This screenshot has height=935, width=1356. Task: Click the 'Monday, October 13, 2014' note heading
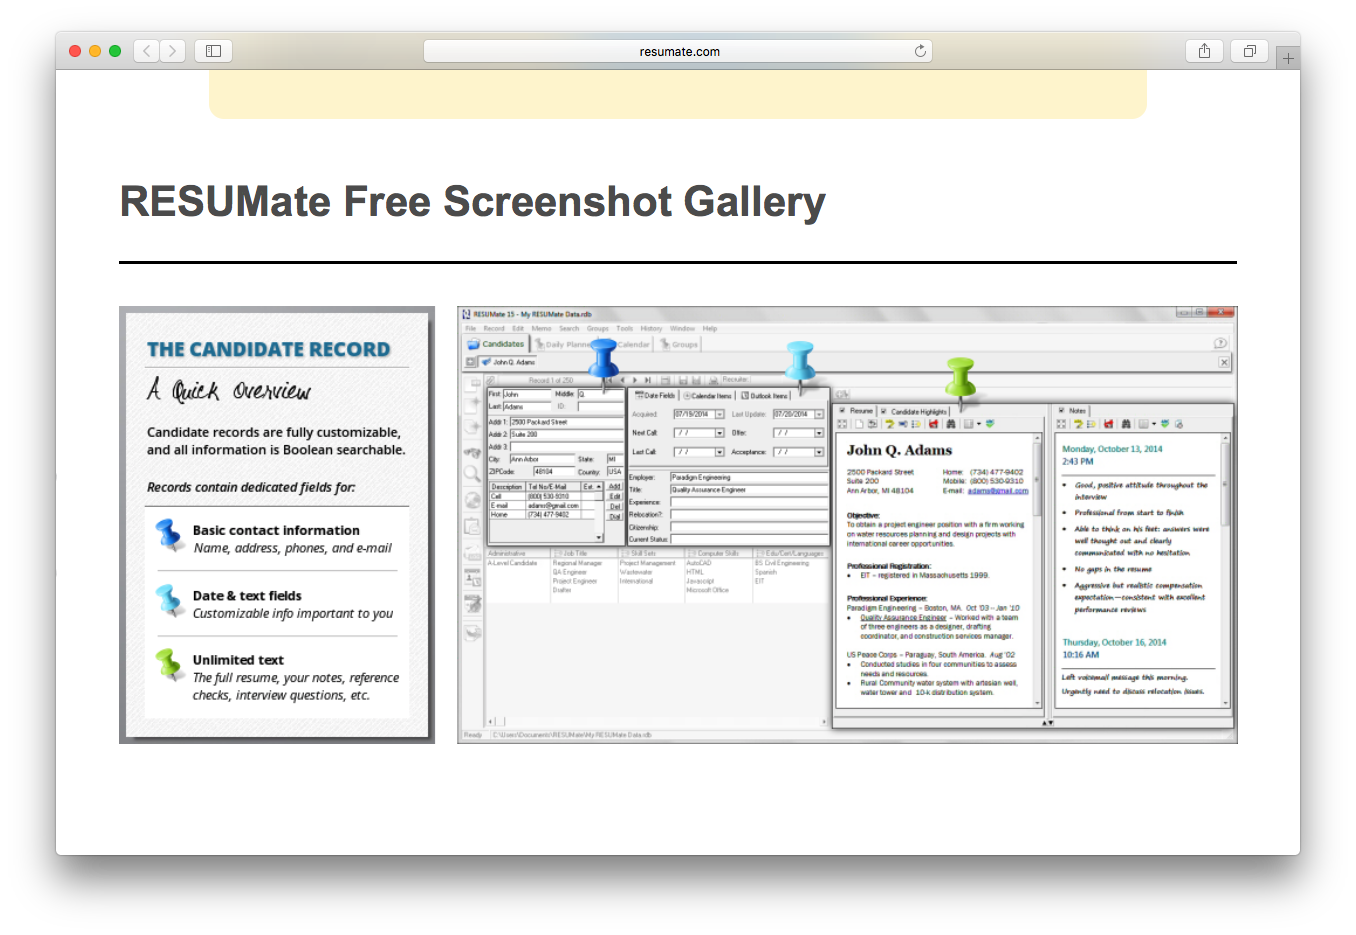pos(1112,449)
